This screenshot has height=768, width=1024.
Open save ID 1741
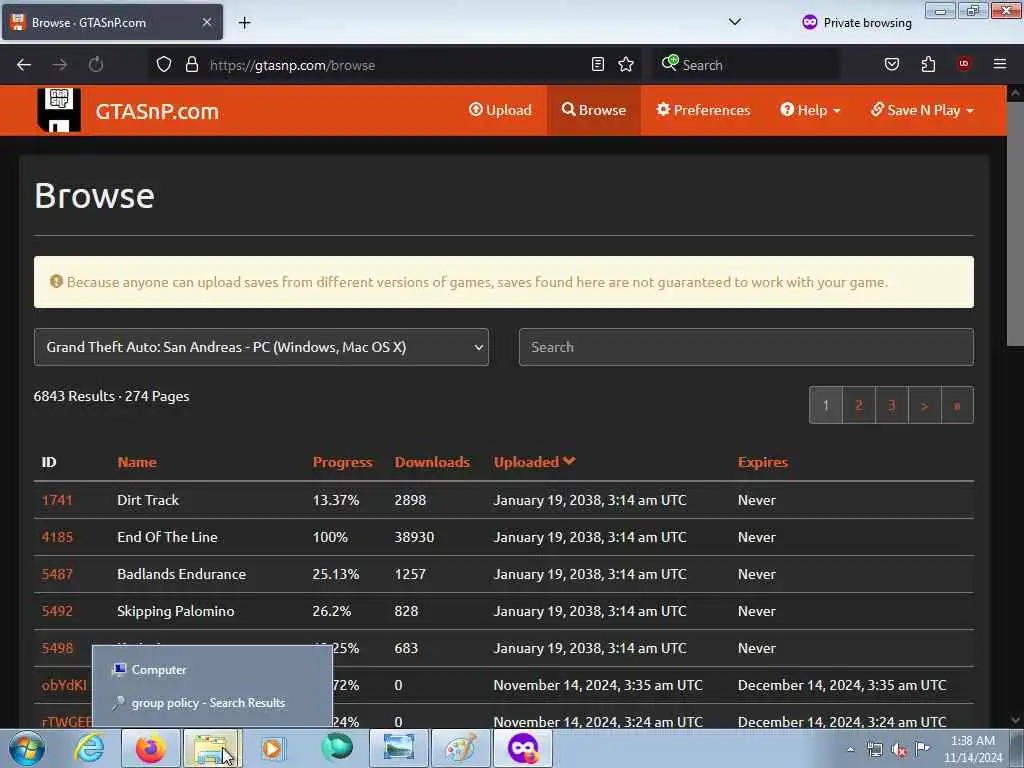(x=57, y=500)
